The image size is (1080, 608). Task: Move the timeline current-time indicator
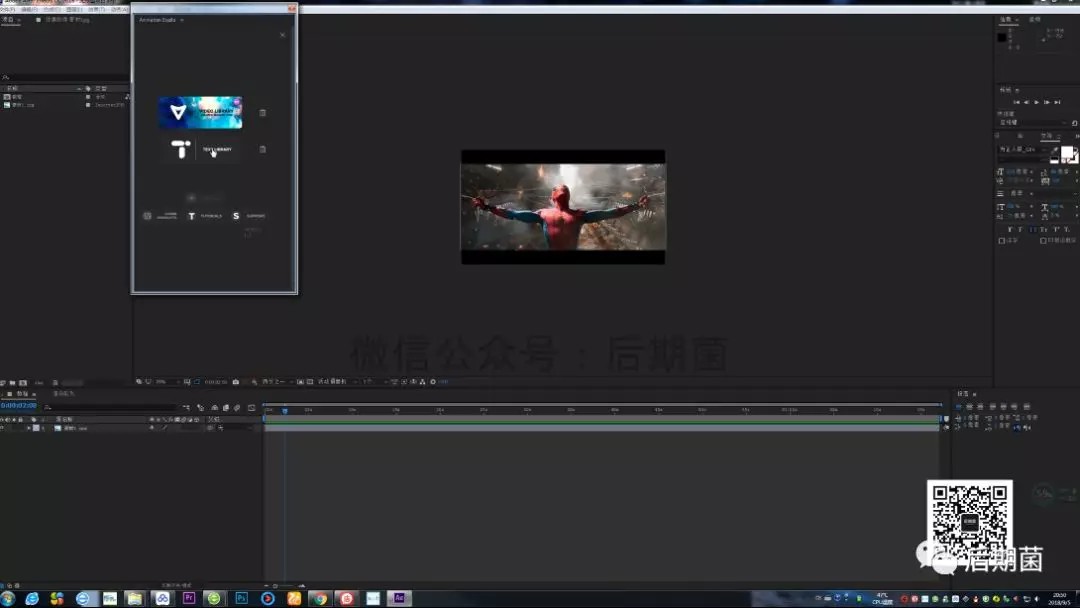284,410
